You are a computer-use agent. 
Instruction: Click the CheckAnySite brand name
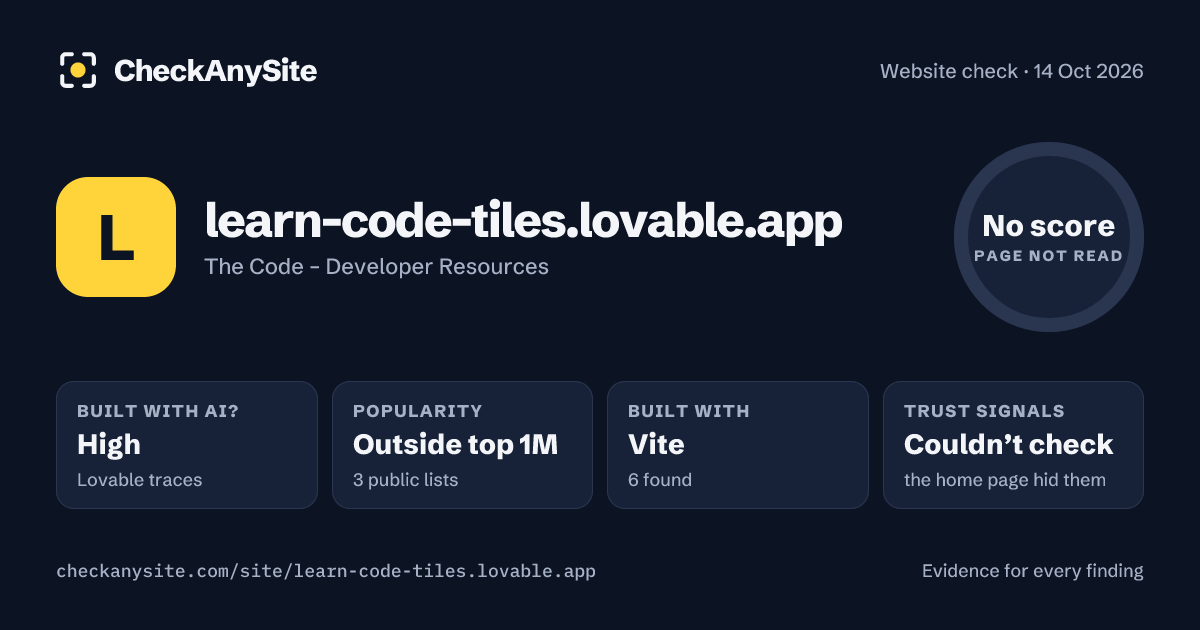(x=215, y=71)
